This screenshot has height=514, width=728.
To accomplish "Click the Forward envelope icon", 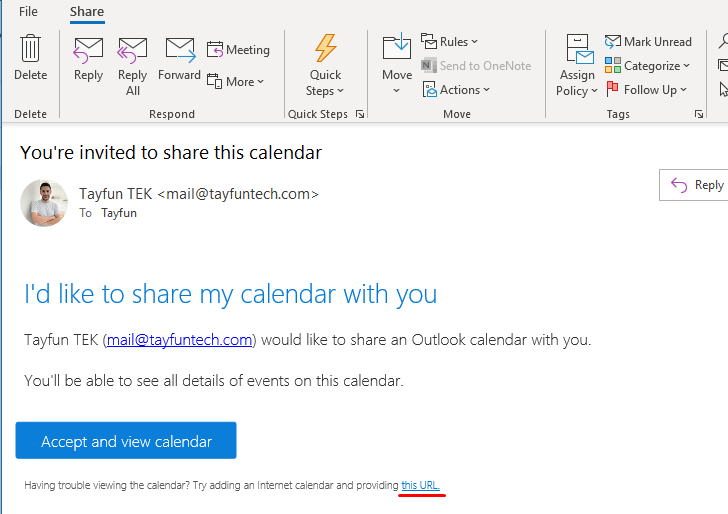I will coord(179,50).
